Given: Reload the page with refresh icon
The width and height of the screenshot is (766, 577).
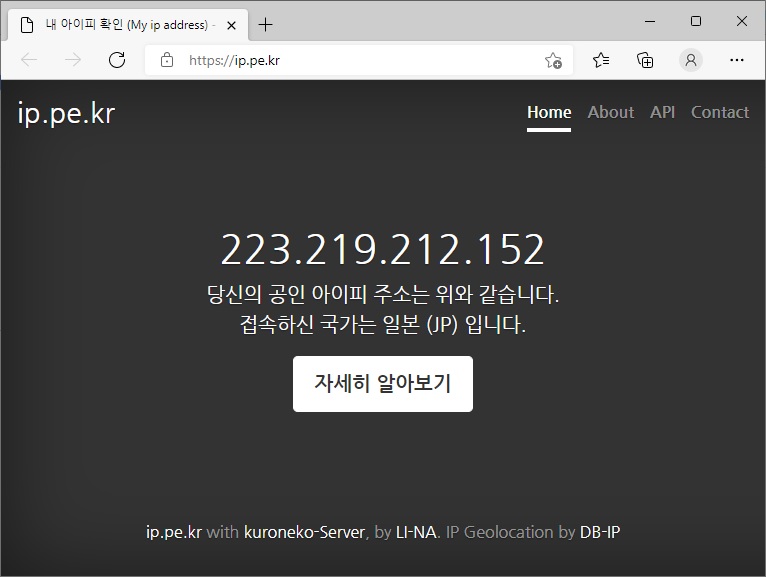Looking at the screenshot, I should 117,60.
